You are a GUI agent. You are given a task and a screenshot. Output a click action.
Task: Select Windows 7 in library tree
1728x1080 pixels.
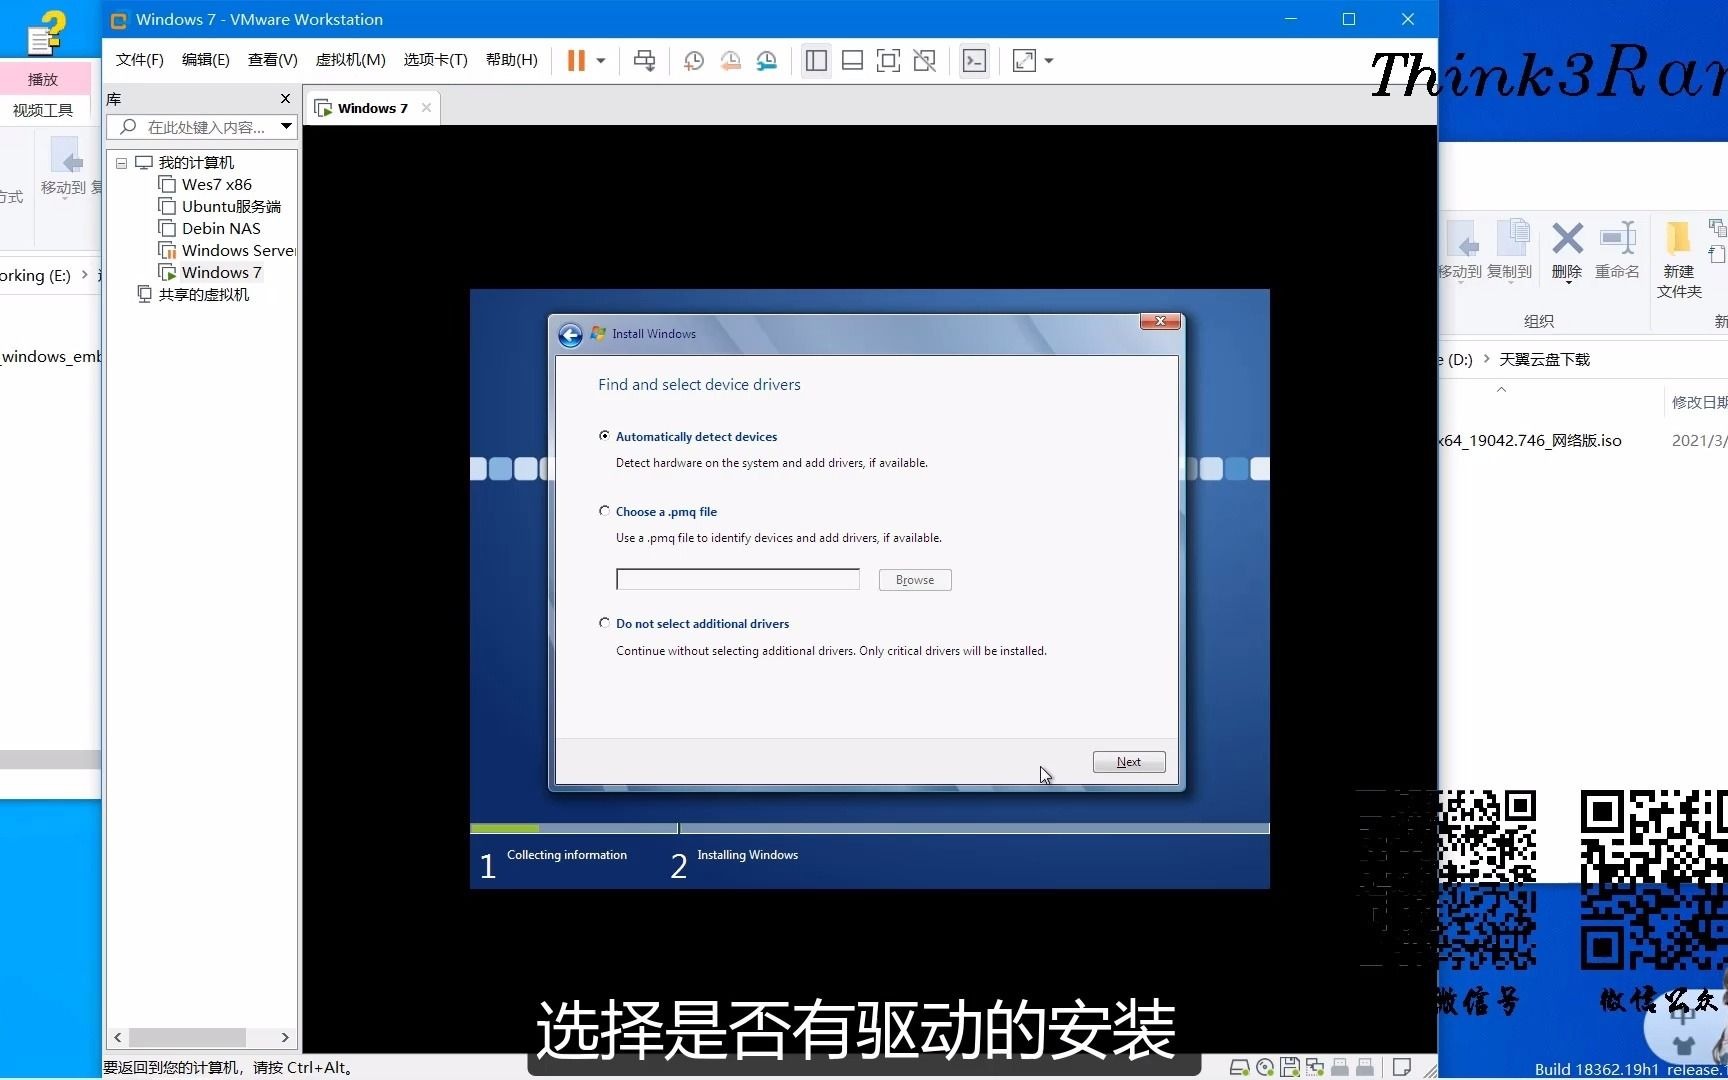221,272
